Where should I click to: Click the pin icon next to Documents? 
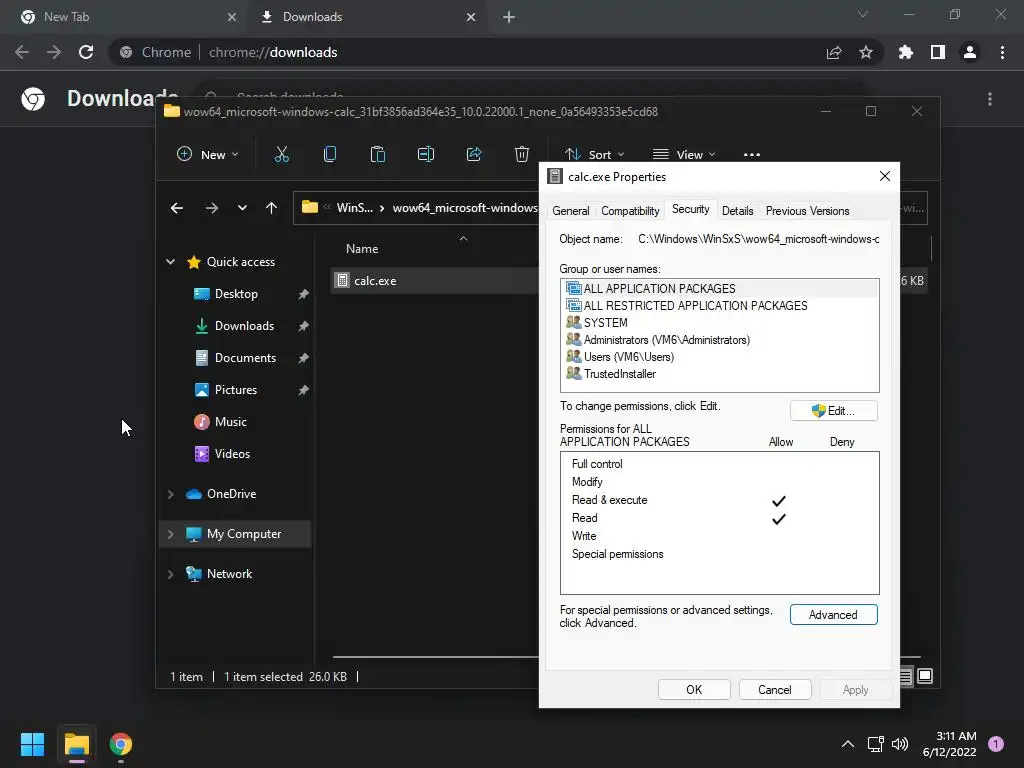coord(303,358)
